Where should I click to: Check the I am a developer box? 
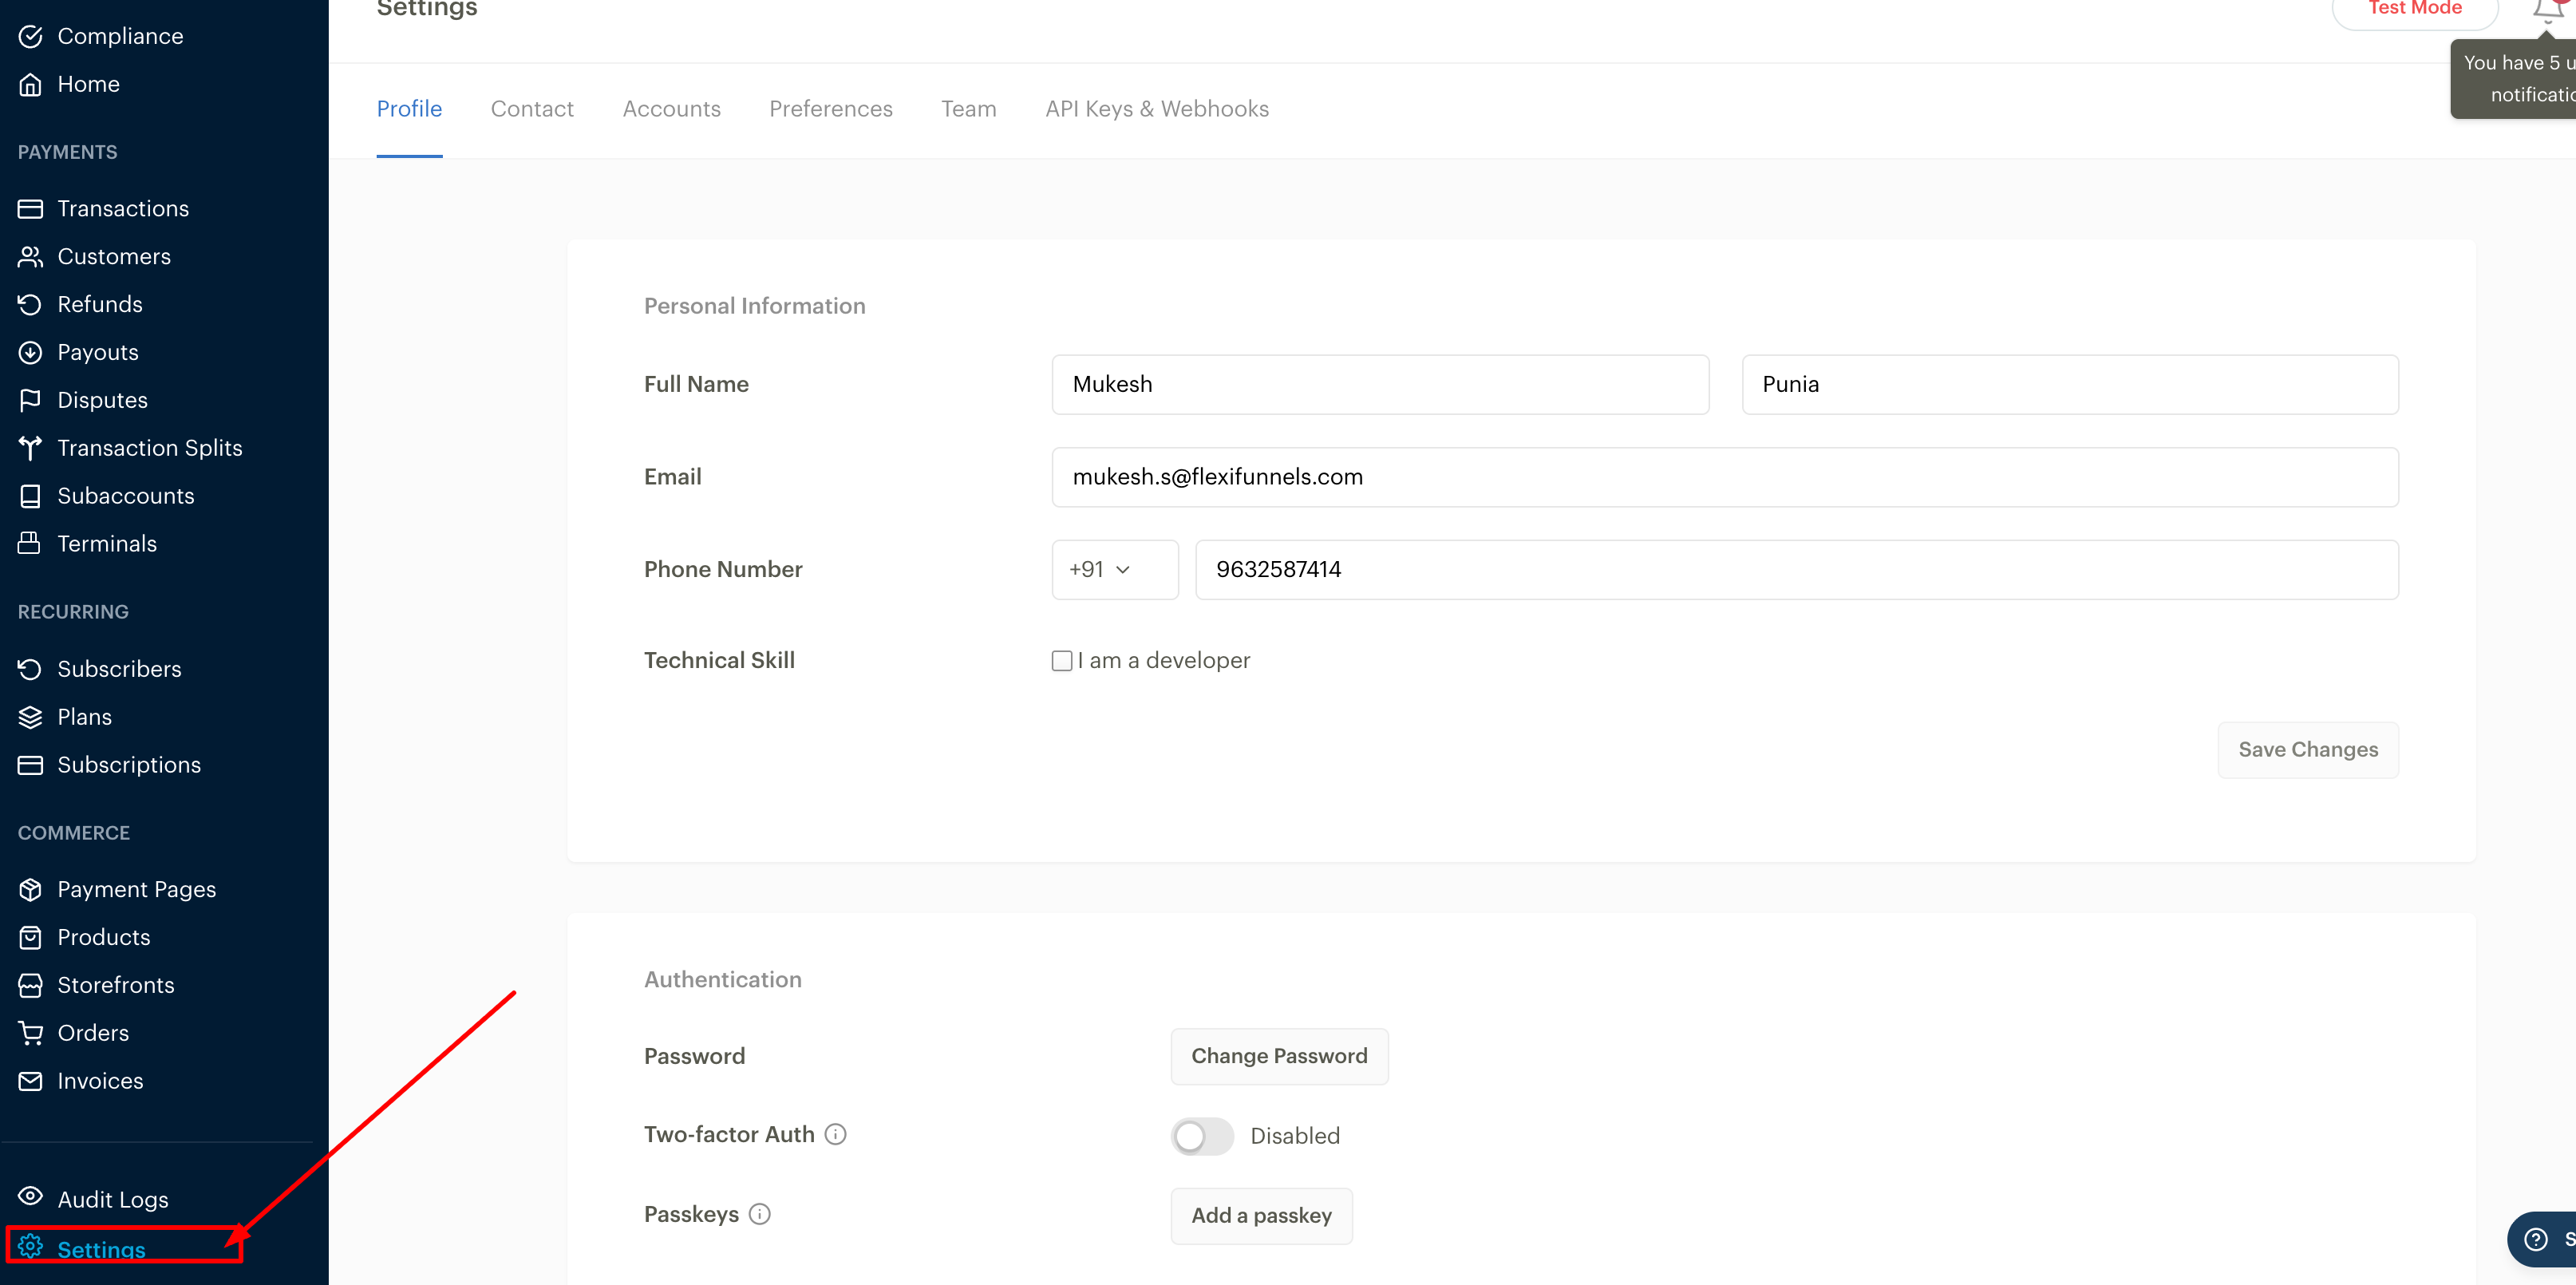pos(1062,661)
